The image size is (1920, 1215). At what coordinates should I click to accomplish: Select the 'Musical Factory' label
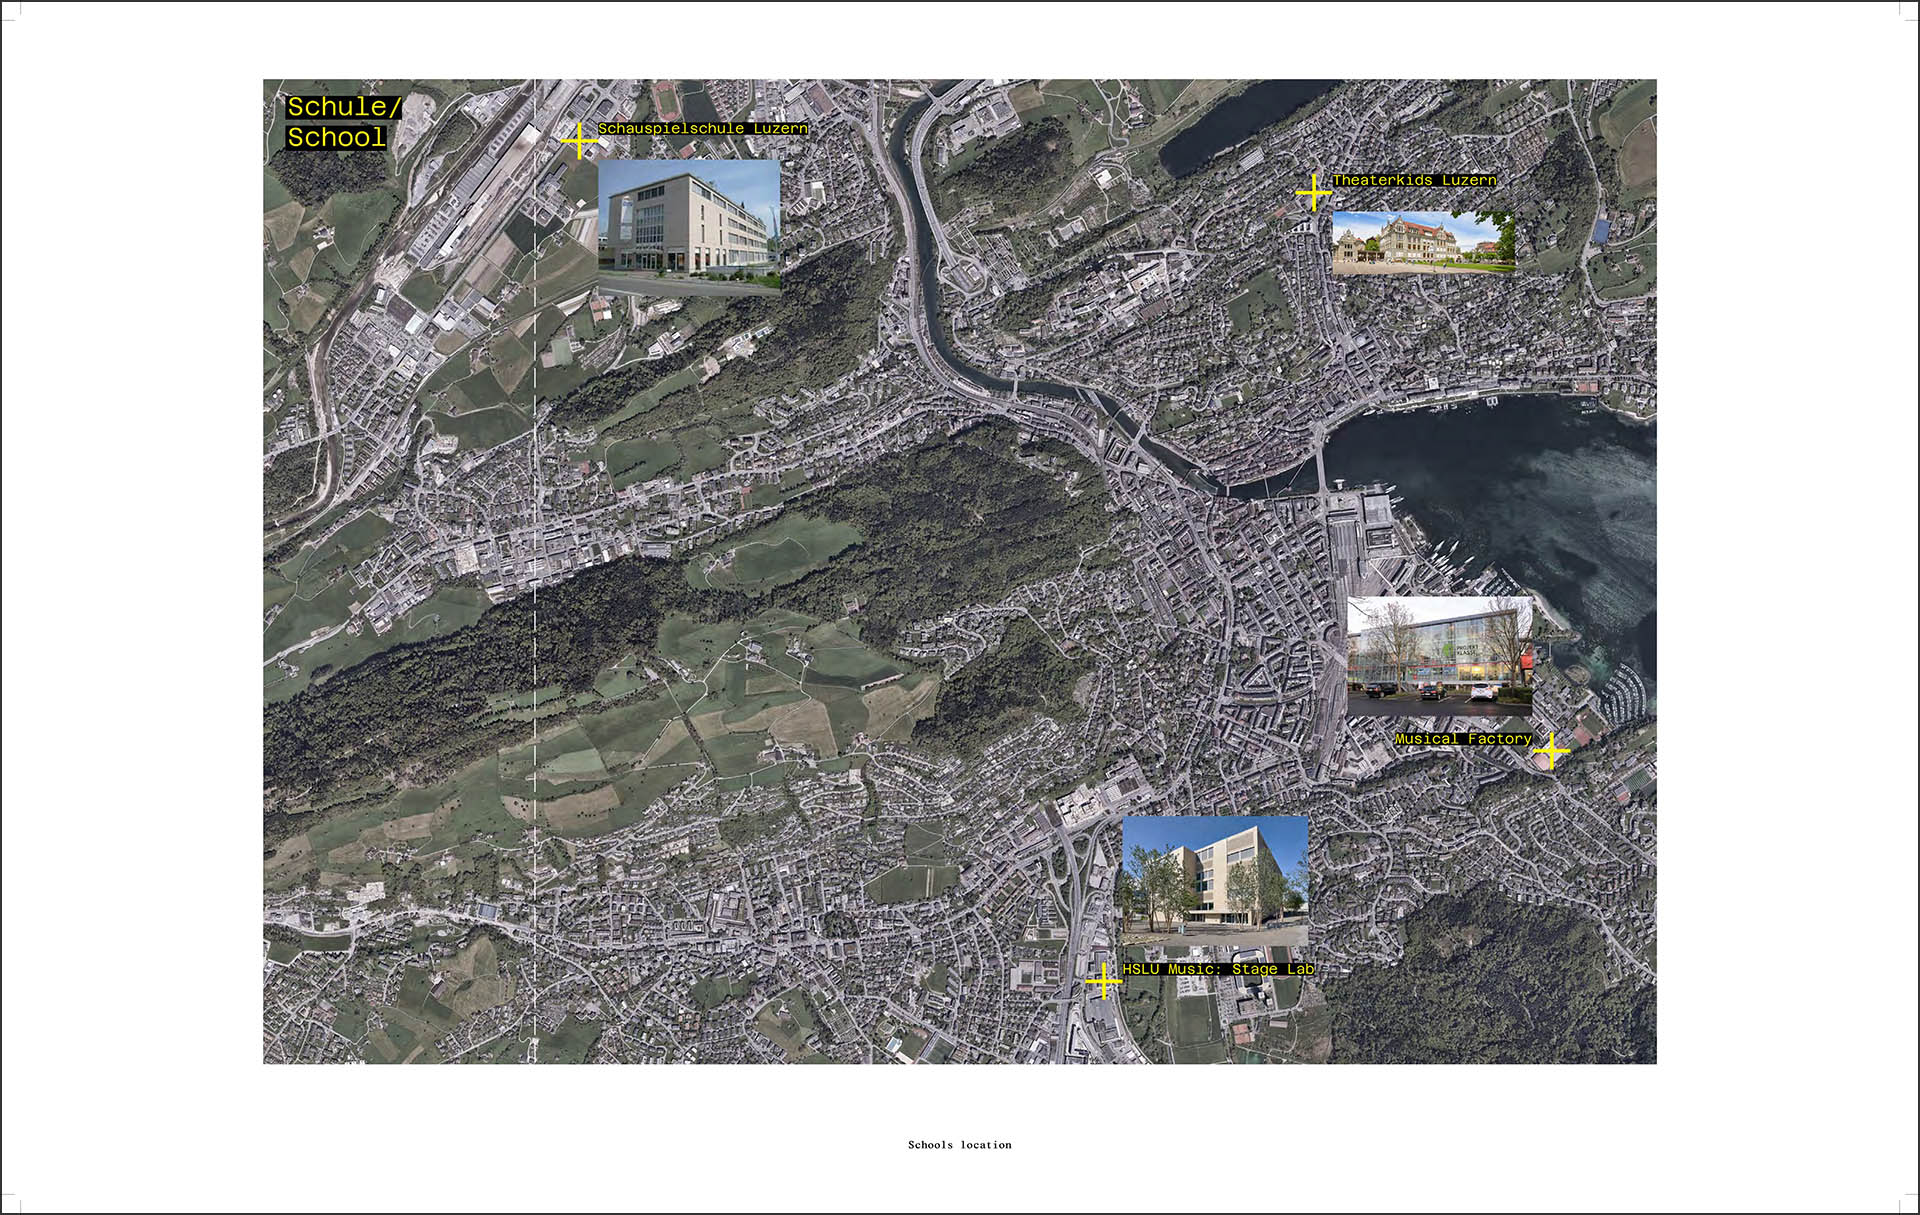[x=1463, y=739]
